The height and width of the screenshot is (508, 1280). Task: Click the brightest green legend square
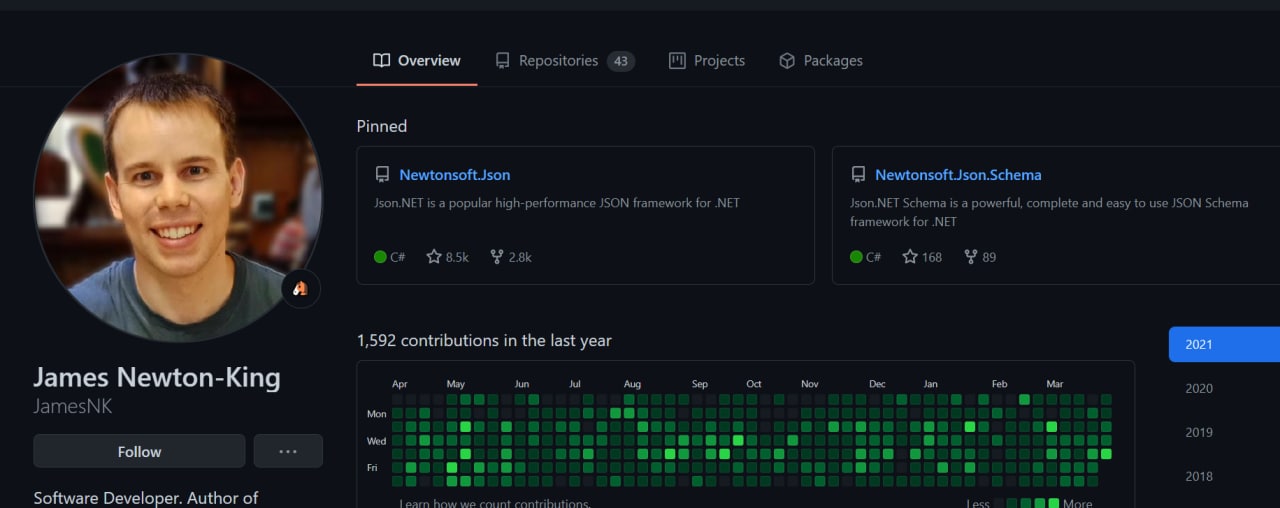click(x=1053, y=503)
